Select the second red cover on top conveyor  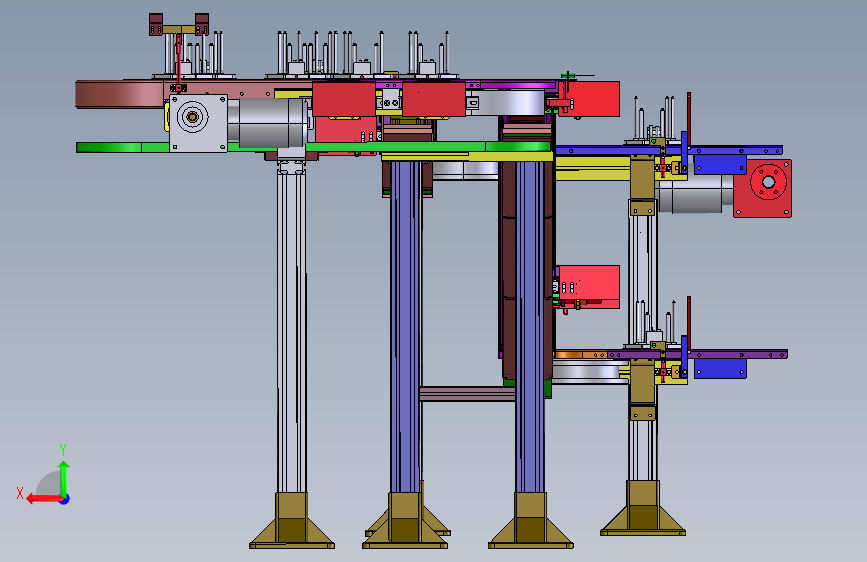[x=434, y=99]
